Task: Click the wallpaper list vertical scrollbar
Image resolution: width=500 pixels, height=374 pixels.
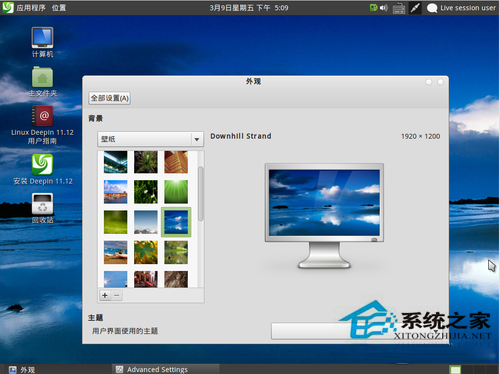Action: [x=201, y=193]
